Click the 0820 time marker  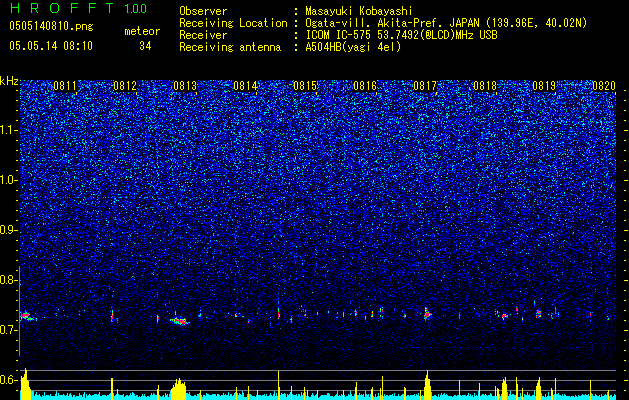point(604,86)
